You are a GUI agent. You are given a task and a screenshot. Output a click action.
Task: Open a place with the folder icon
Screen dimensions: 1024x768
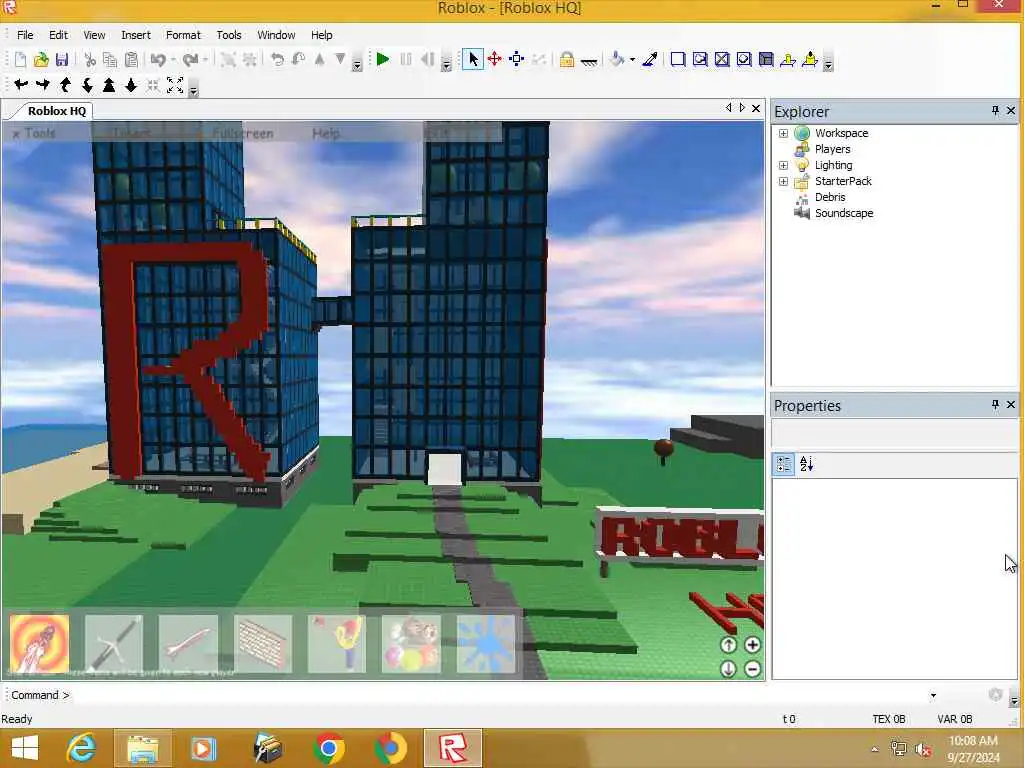pyautogui.click(x=41, y=59)
